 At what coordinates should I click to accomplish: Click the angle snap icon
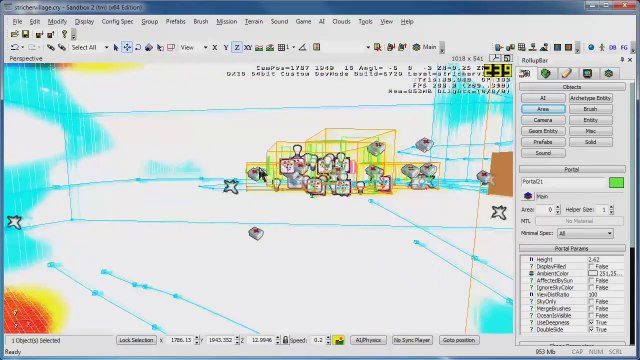tap(302, 48)
